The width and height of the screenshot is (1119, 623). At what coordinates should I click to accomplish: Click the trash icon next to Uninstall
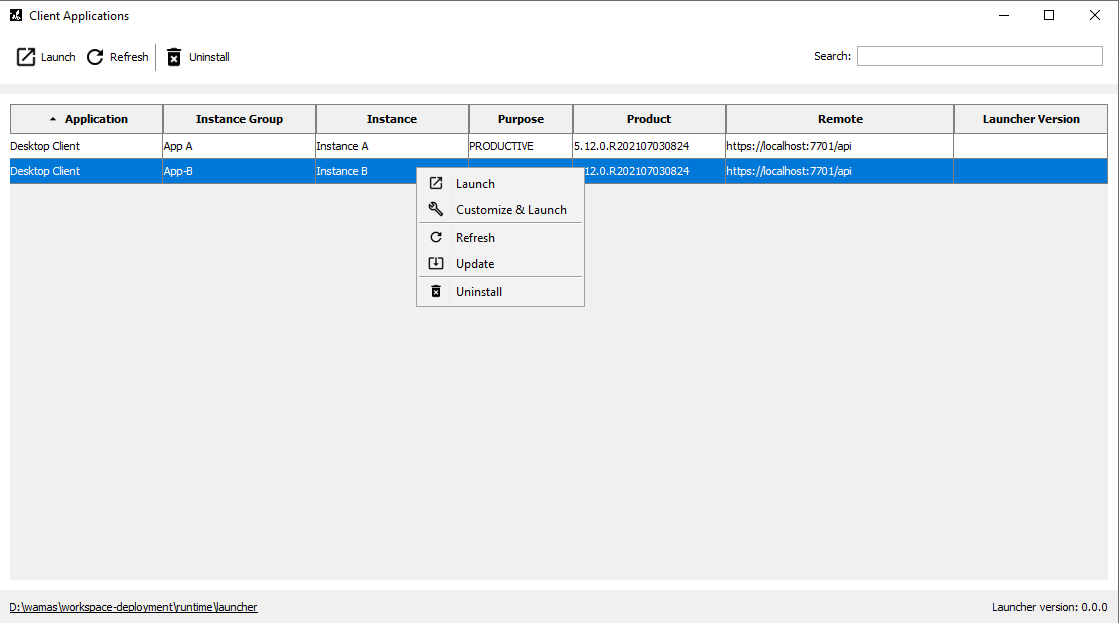click(436, 291)
